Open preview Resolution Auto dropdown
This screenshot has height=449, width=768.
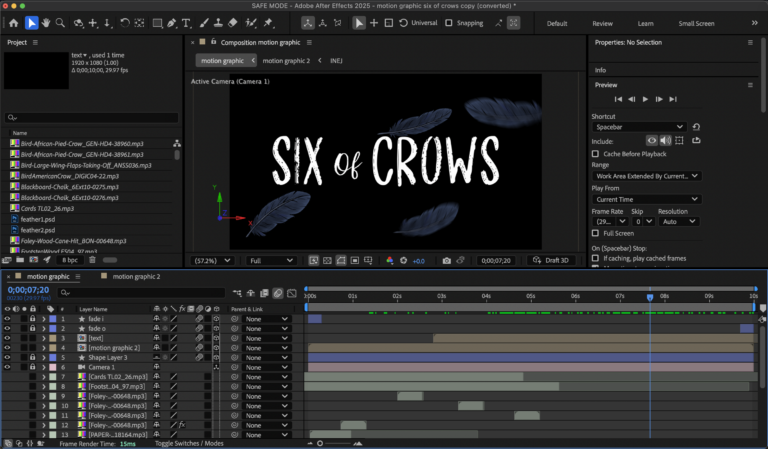point(678,221)
